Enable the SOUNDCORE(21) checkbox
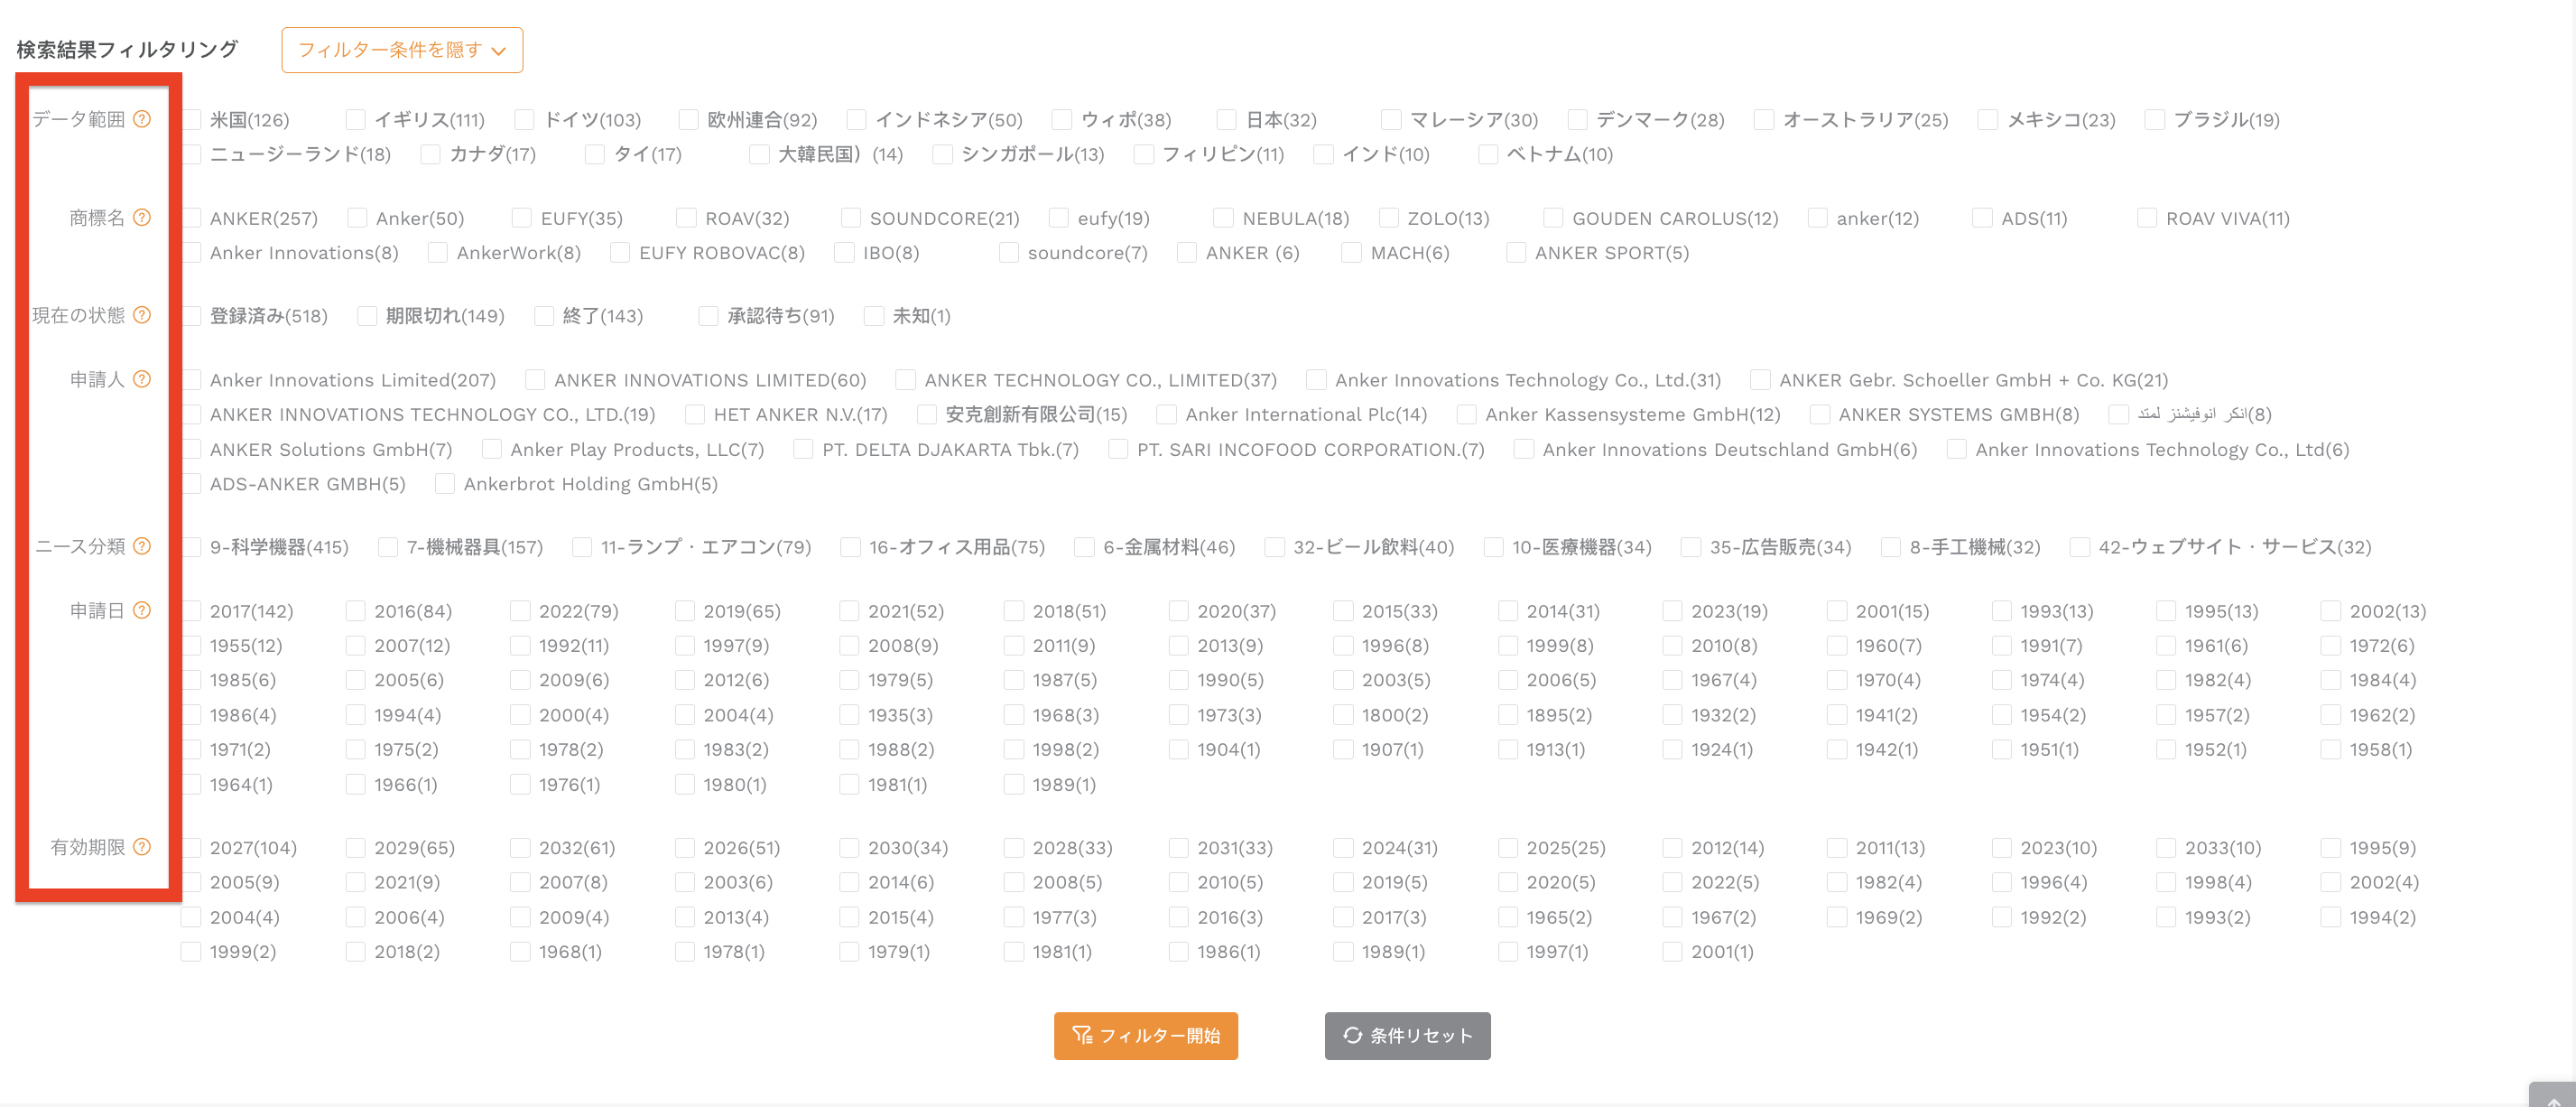The height and width of the screenshot is (1107, 2576). (851, 218)
